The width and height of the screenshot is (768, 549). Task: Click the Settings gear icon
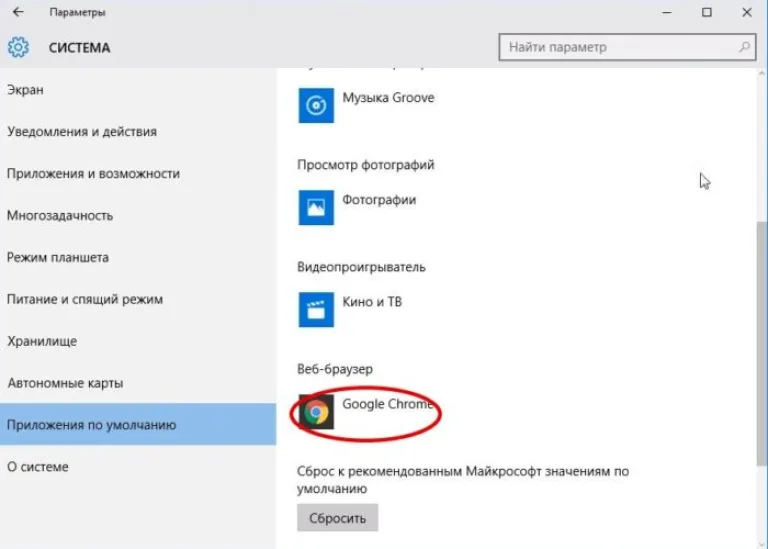point(18,48)
